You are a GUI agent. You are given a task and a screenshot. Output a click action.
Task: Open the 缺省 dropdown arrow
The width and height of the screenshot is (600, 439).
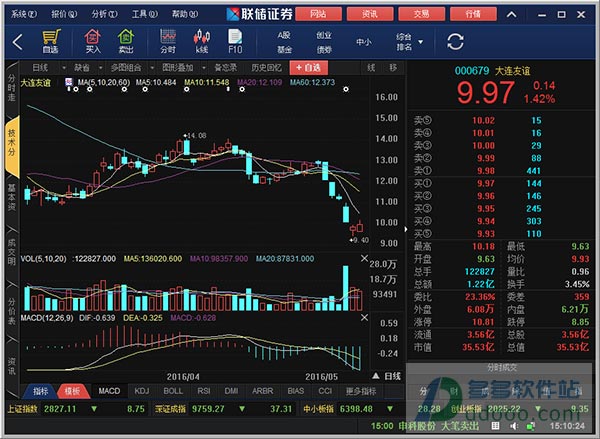(101, 68)
